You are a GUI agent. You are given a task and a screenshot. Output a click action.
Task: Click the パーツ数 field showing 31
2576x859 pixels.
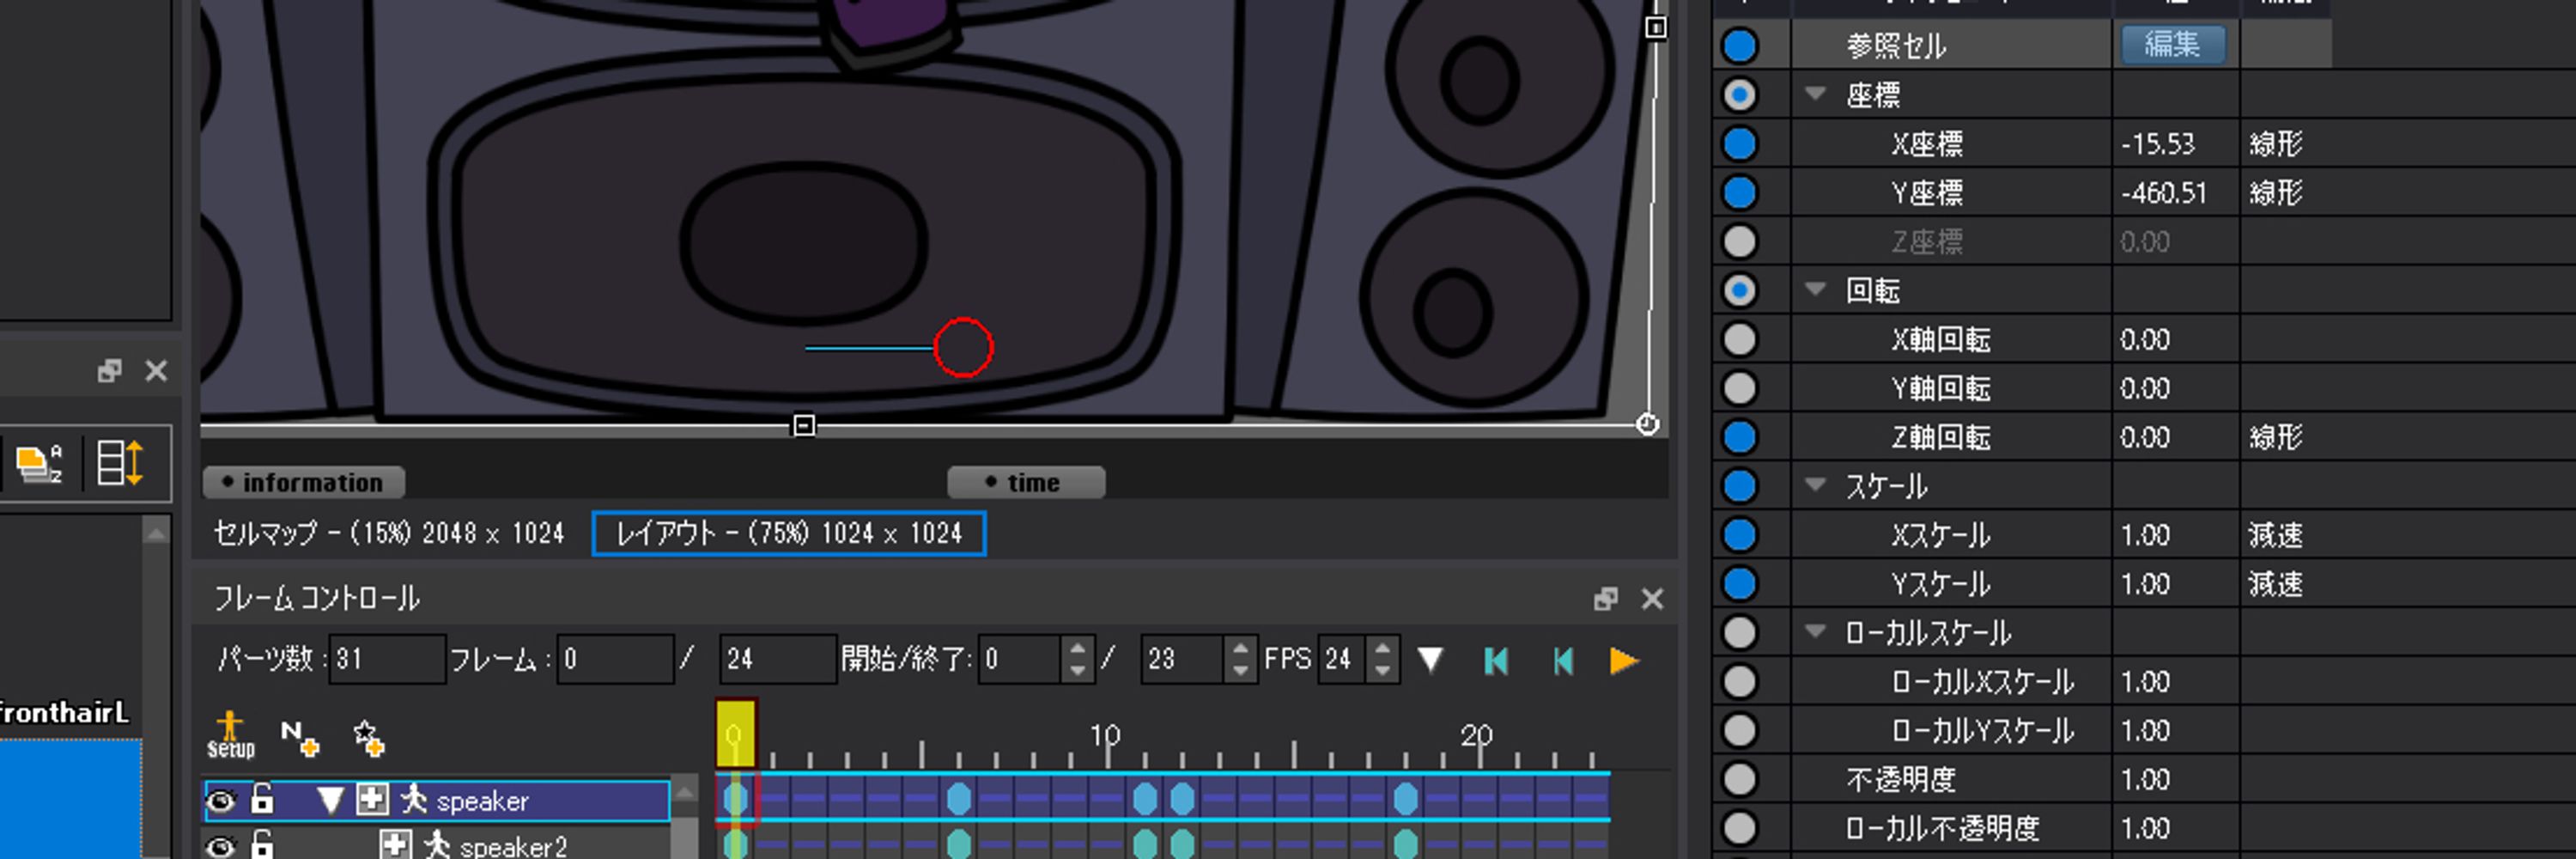point(387,660)
